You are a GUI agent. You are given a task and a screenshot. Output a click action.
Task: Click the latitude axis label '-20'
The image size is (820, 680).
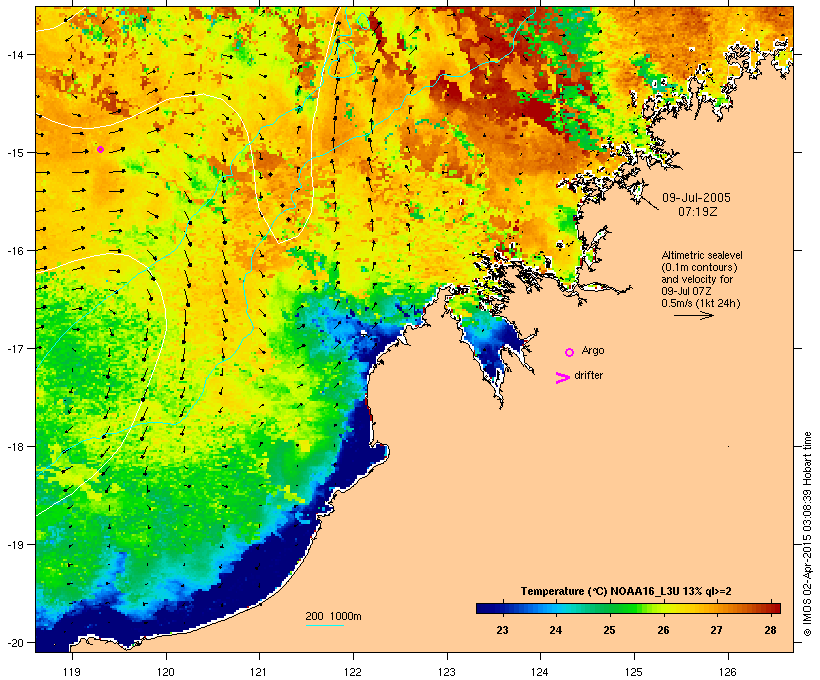pos(14,642)
